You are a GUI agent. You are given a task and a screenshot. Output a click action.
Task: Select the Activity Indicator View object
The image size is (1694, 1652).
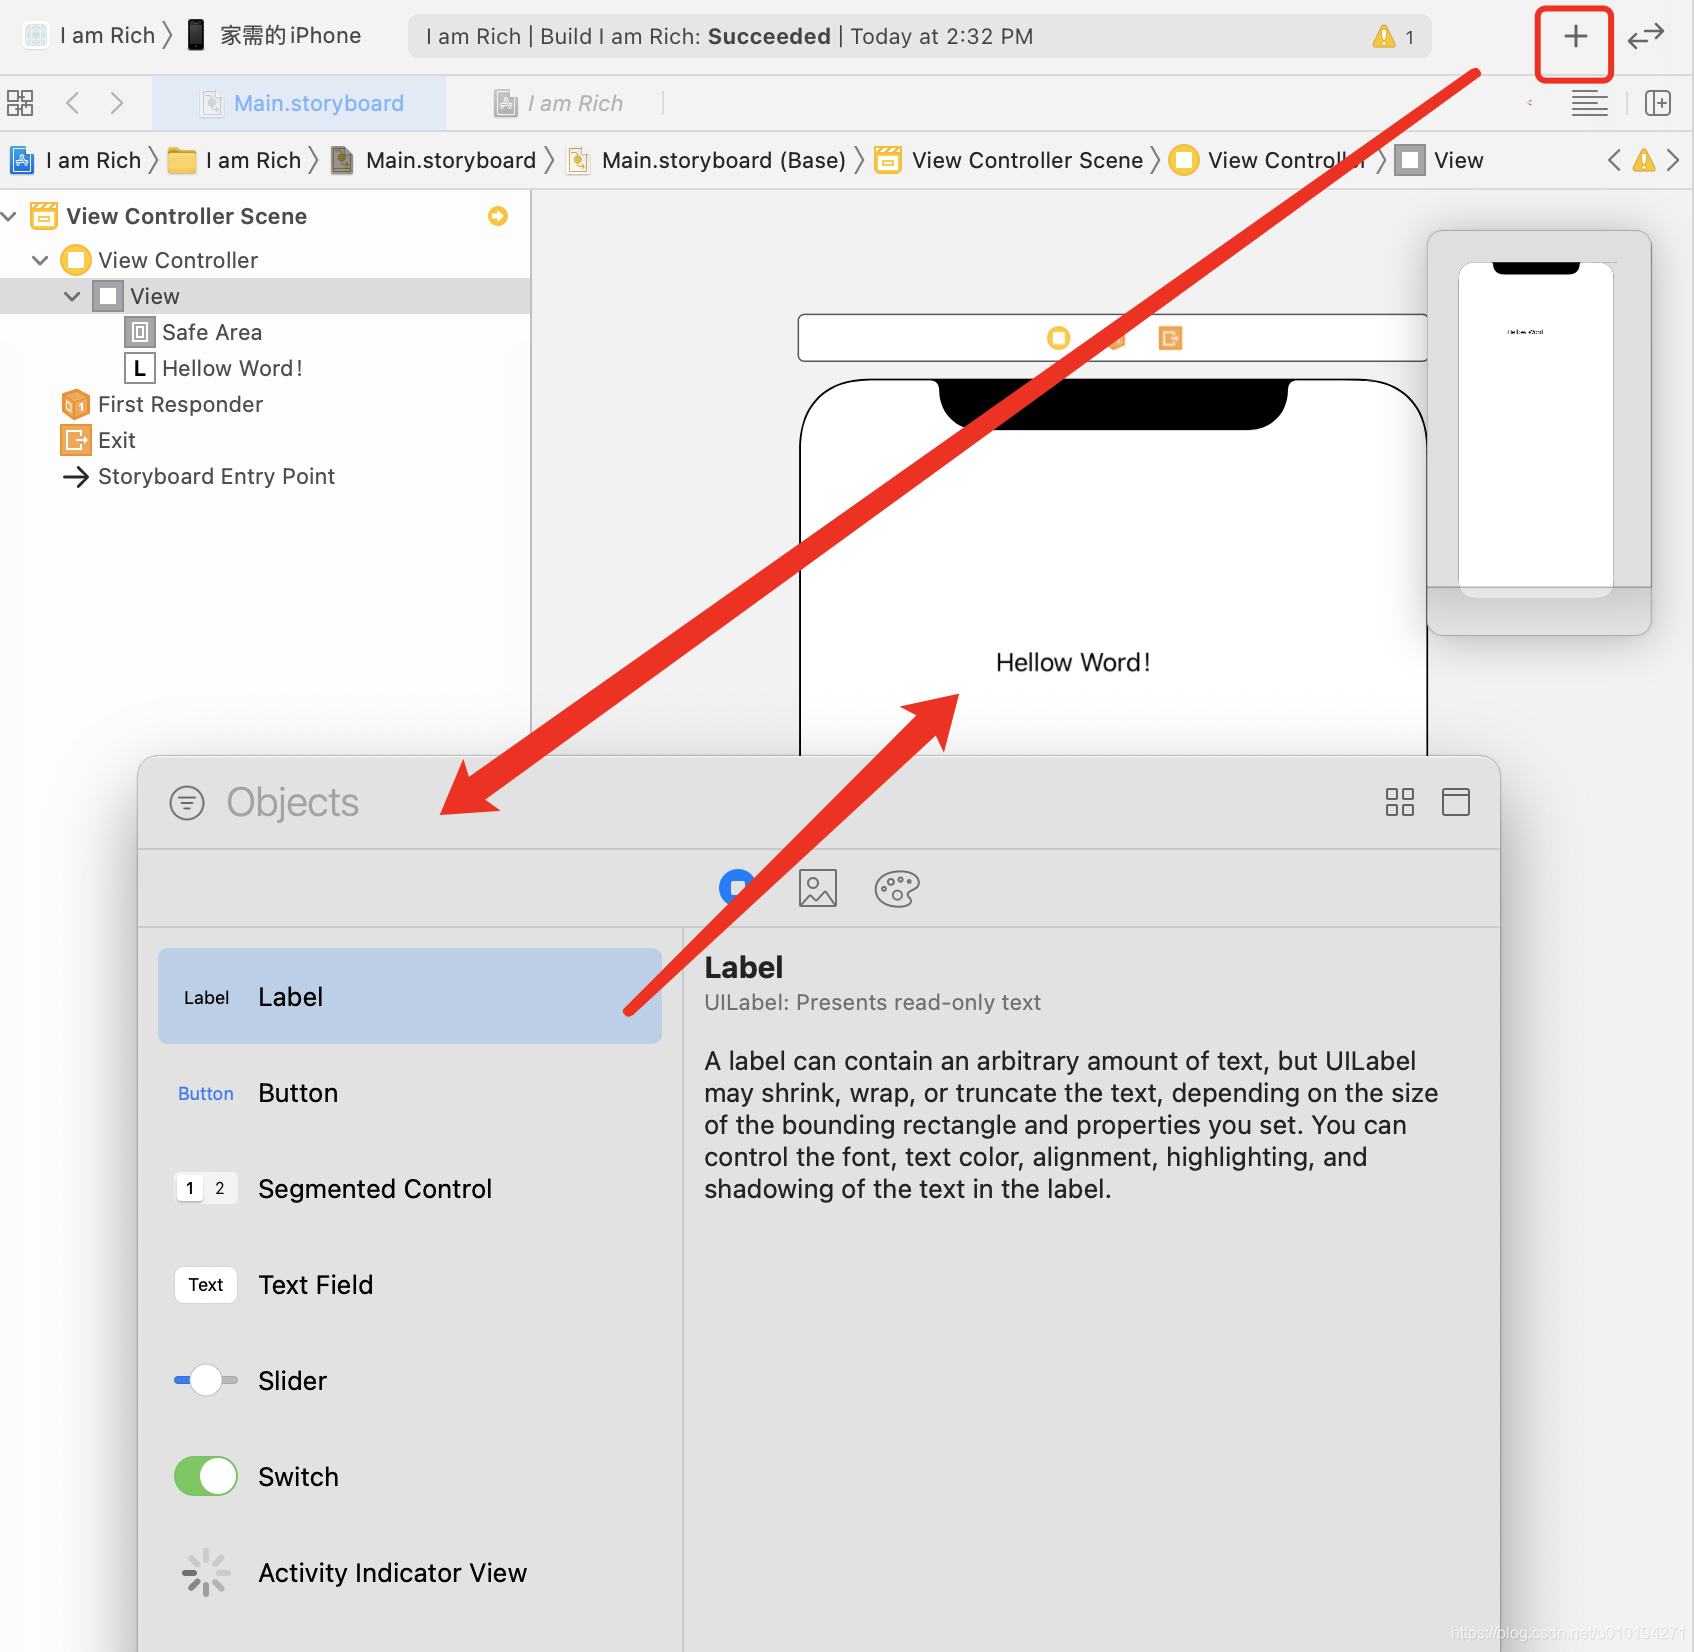click(x=410, y=1572)
